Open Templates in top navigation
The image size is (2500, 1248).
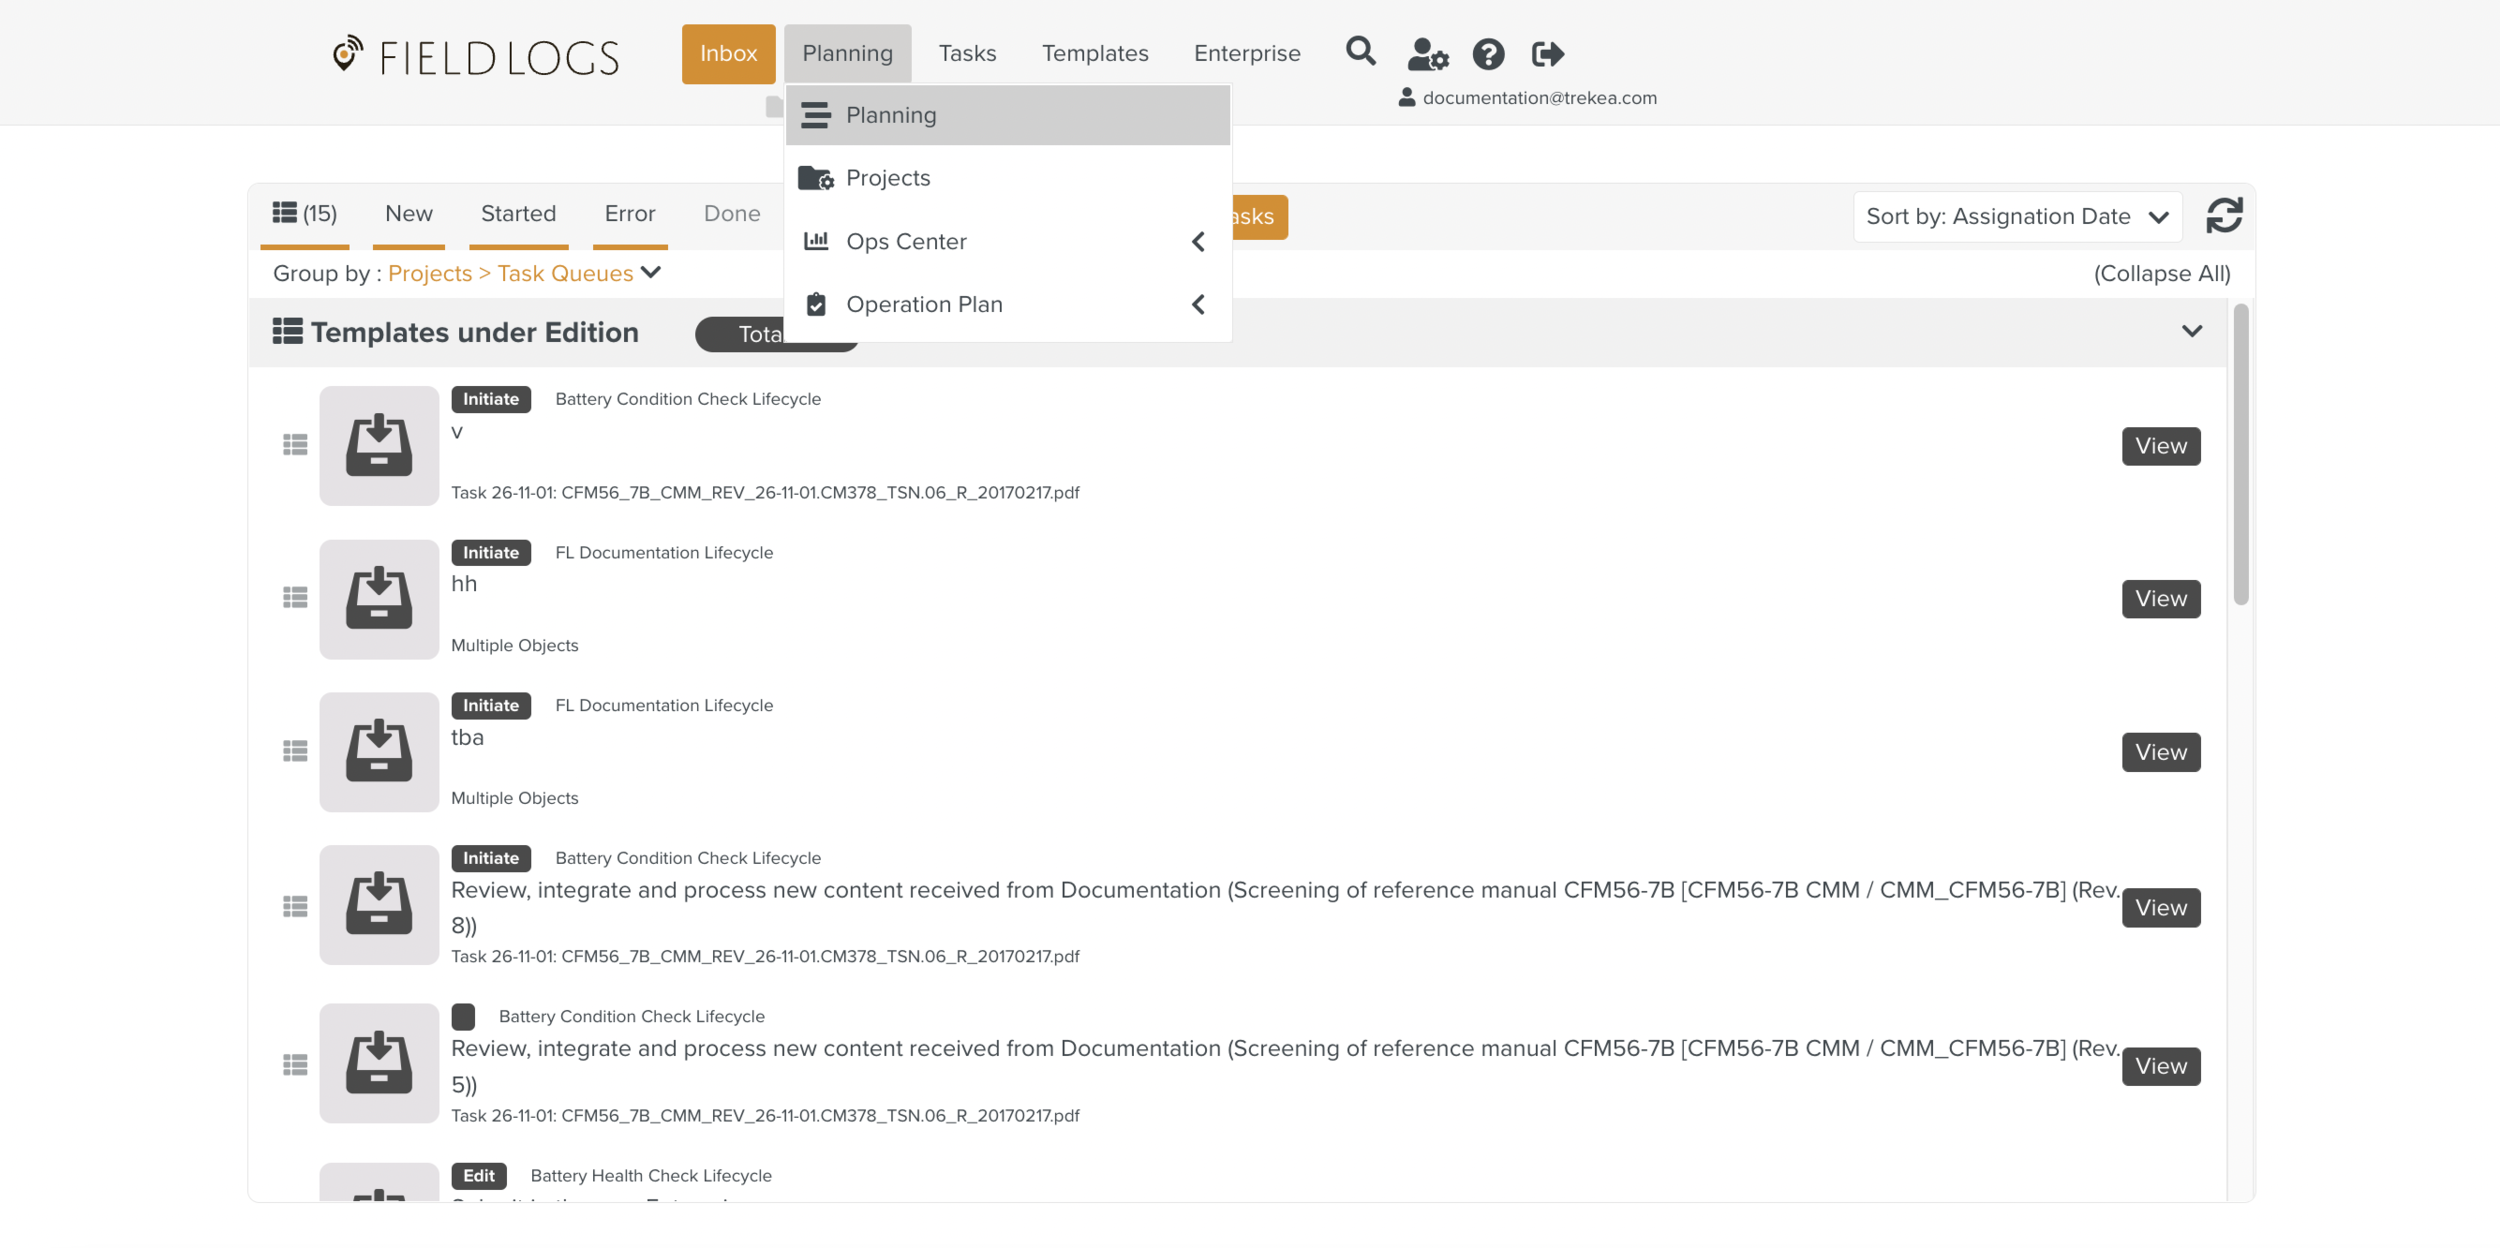pos(1095,53)
